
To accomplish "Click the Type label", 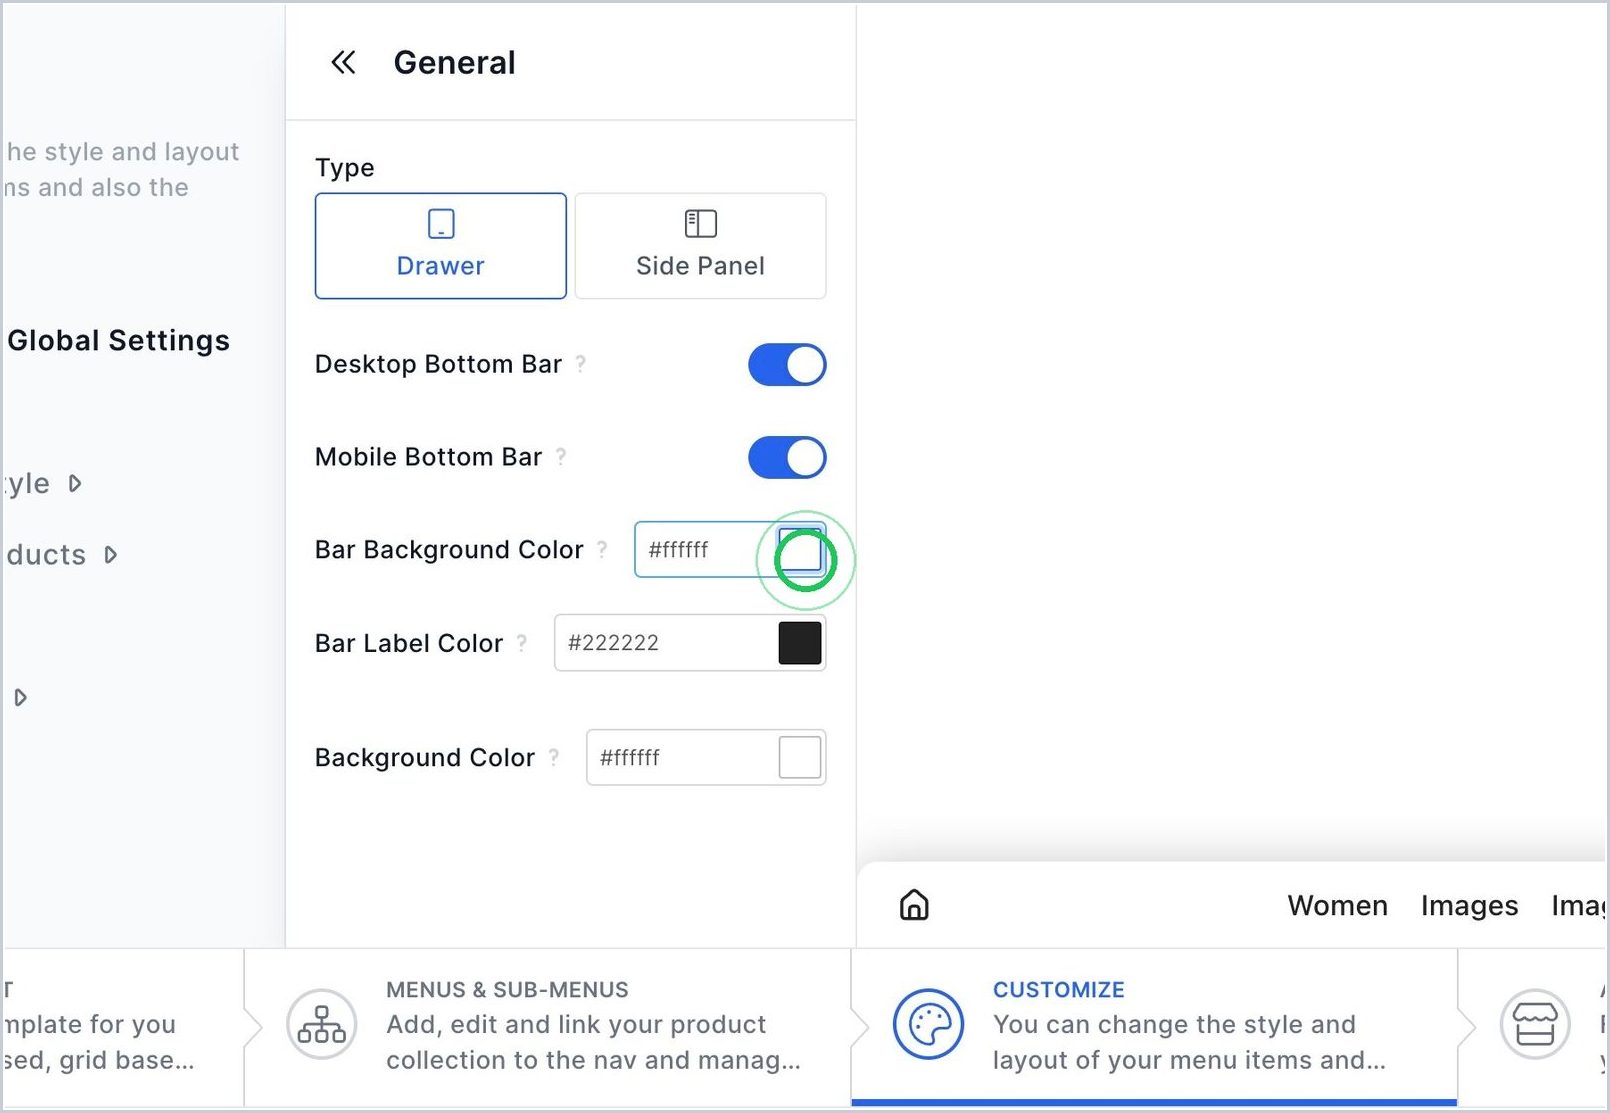I will tap(345, 168).
